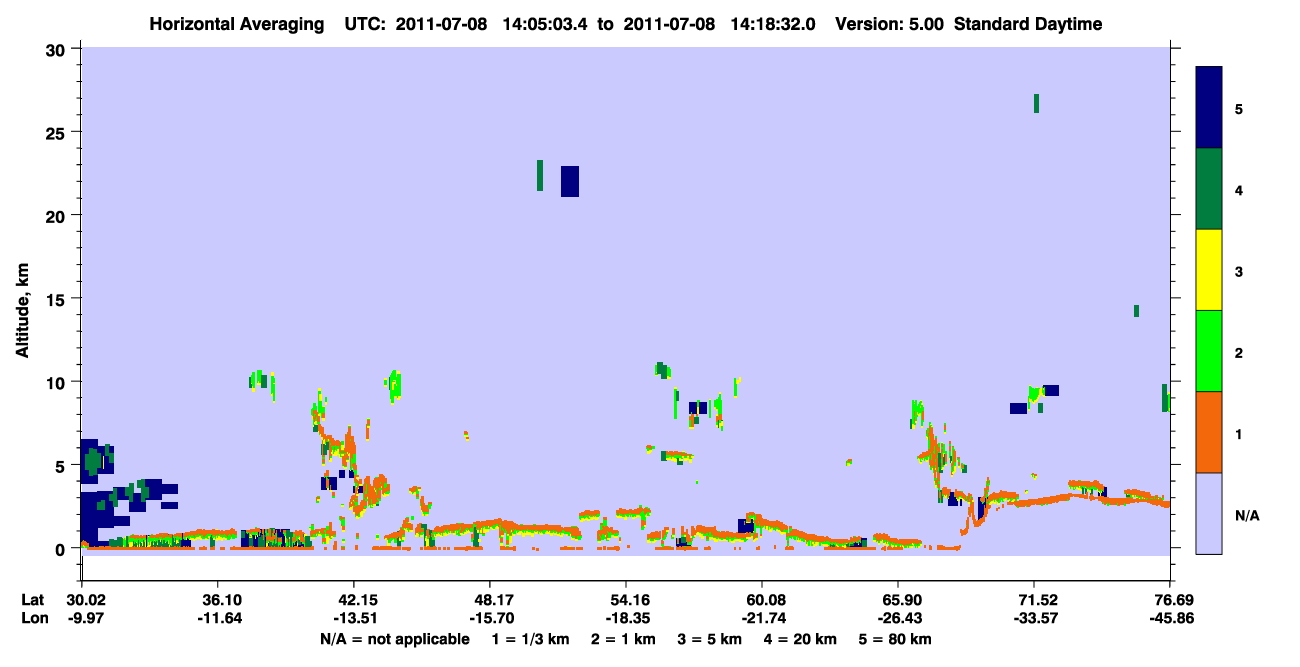Image resolution: width=1300 pixels, height=667 pixels.
Task: Click the latitude value '54.16'
Action: tap(626, 600)
